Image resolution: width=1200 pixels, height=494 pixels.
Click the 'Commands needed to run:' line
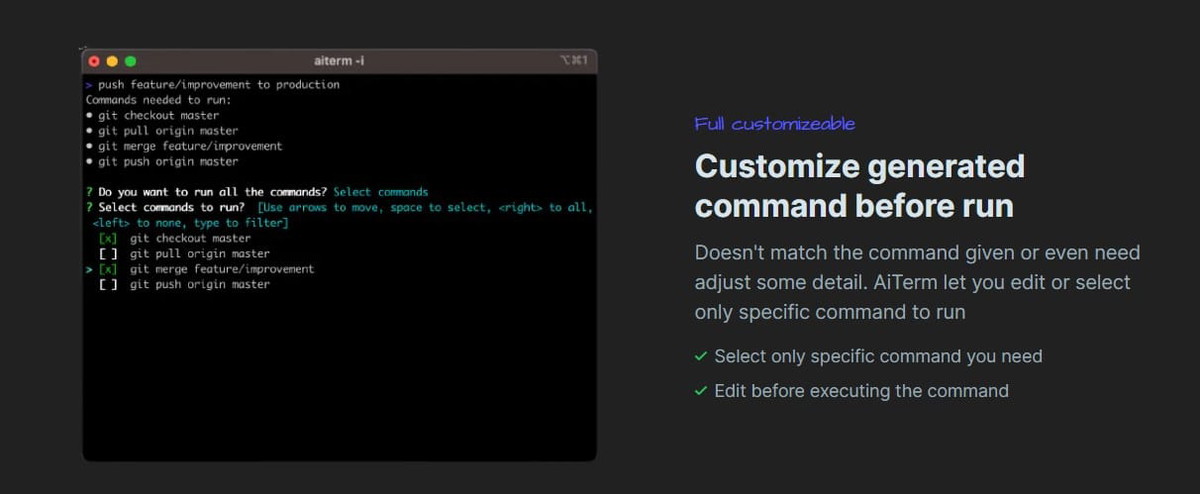[159, 100]
